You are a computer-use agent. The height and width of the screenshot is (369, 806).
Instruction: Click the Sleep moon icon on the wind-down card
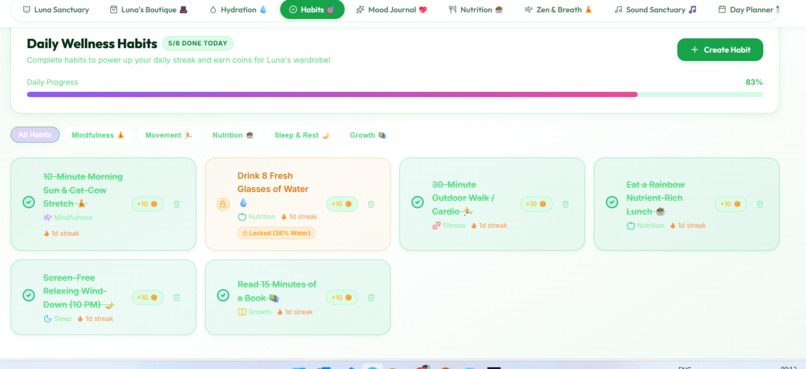coord(48,319)
